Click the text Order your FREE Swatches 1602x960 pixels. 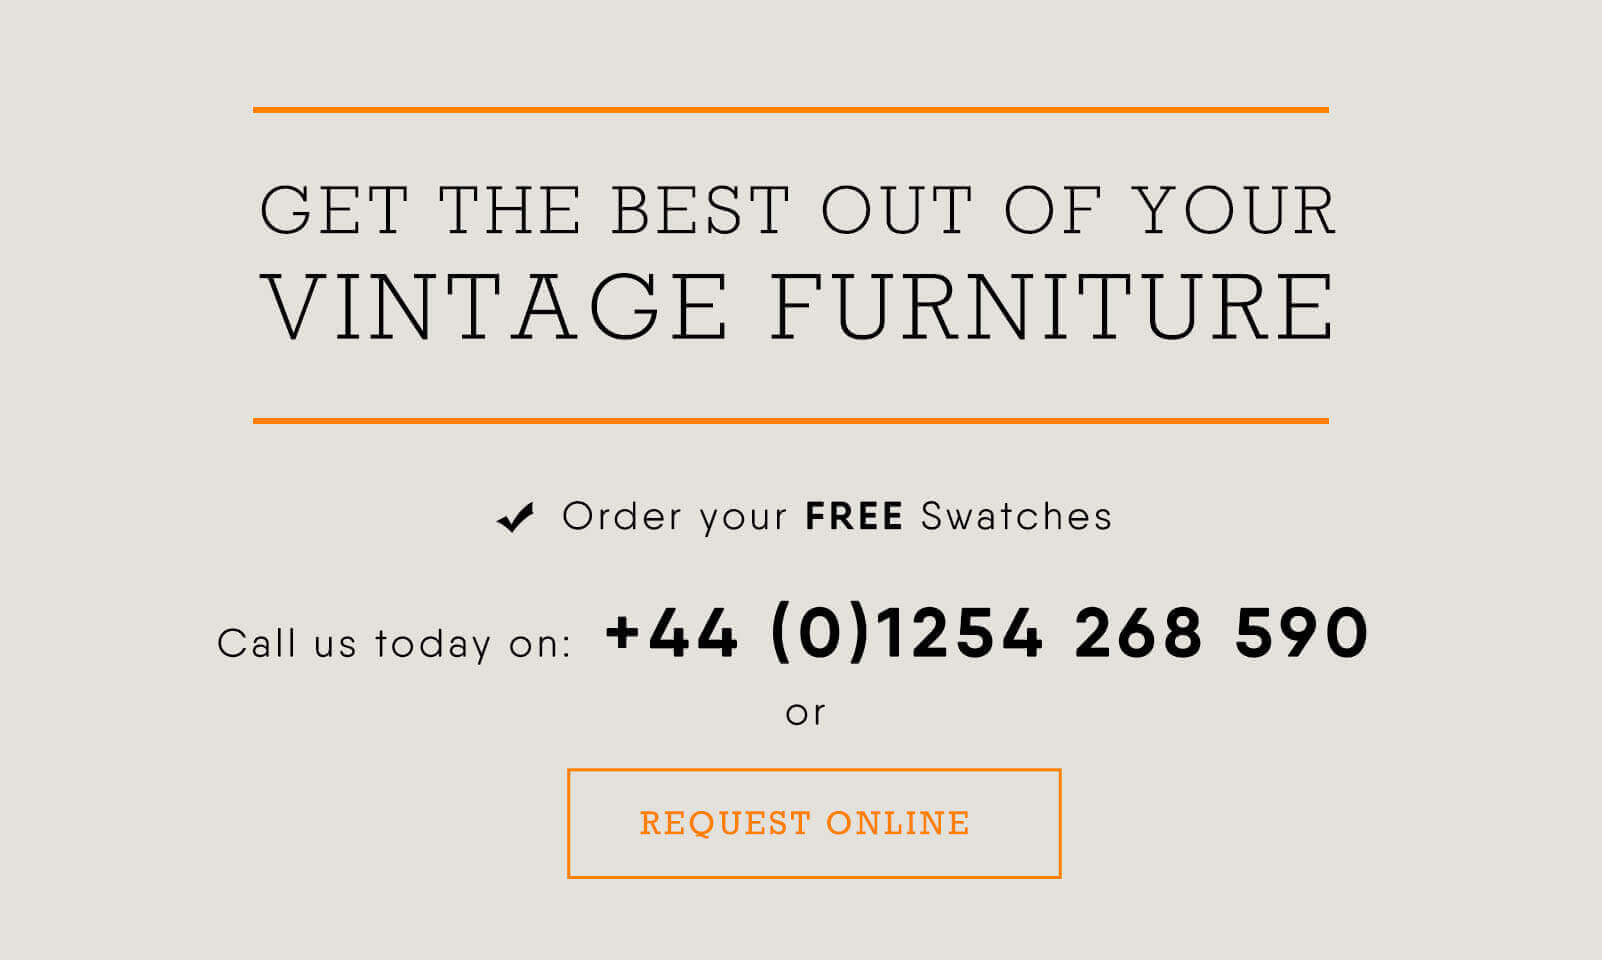click(x=838, y=516)
